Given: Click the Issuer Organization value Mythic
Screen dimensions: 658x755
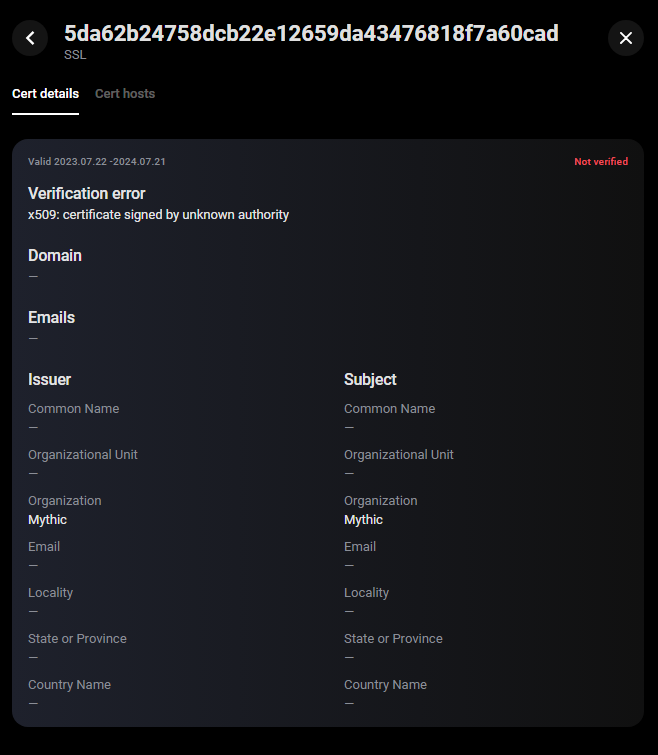Looking at the screenshot, I should (48, 520).
